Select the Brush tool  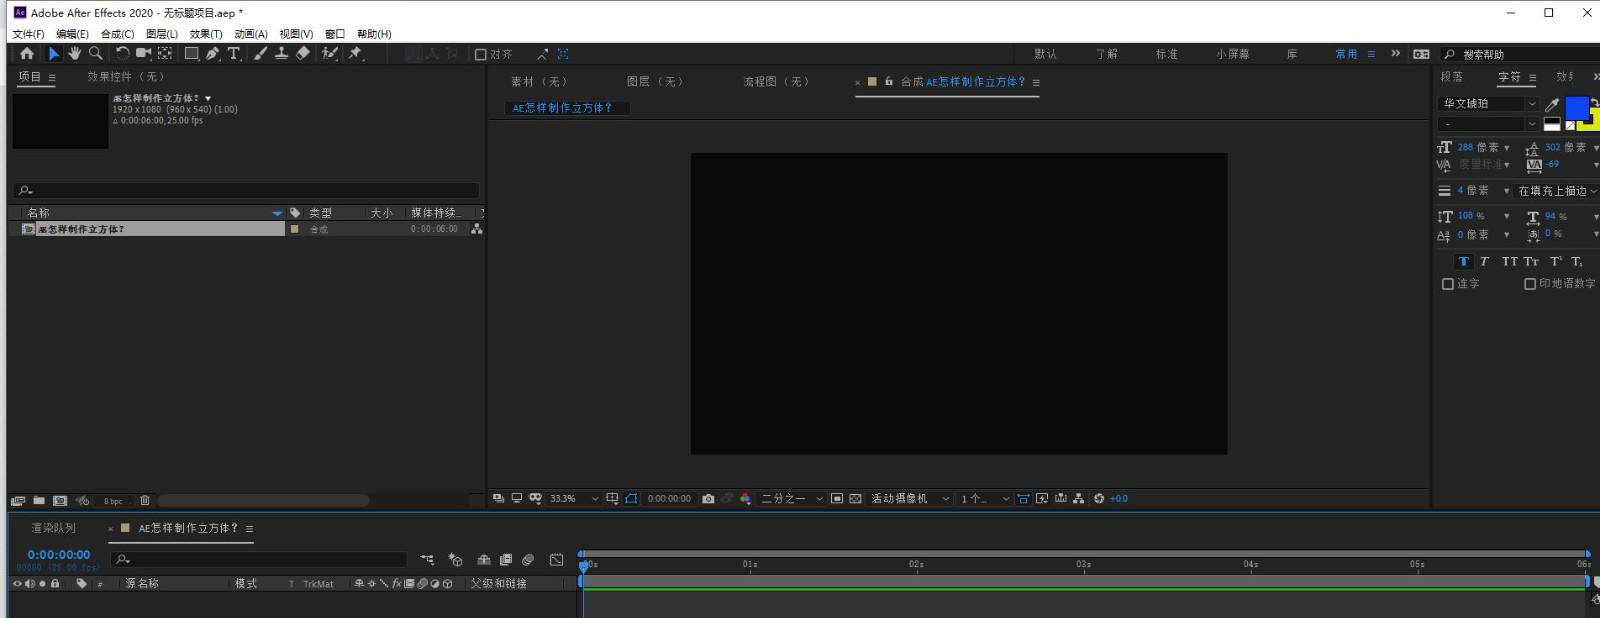260,54
